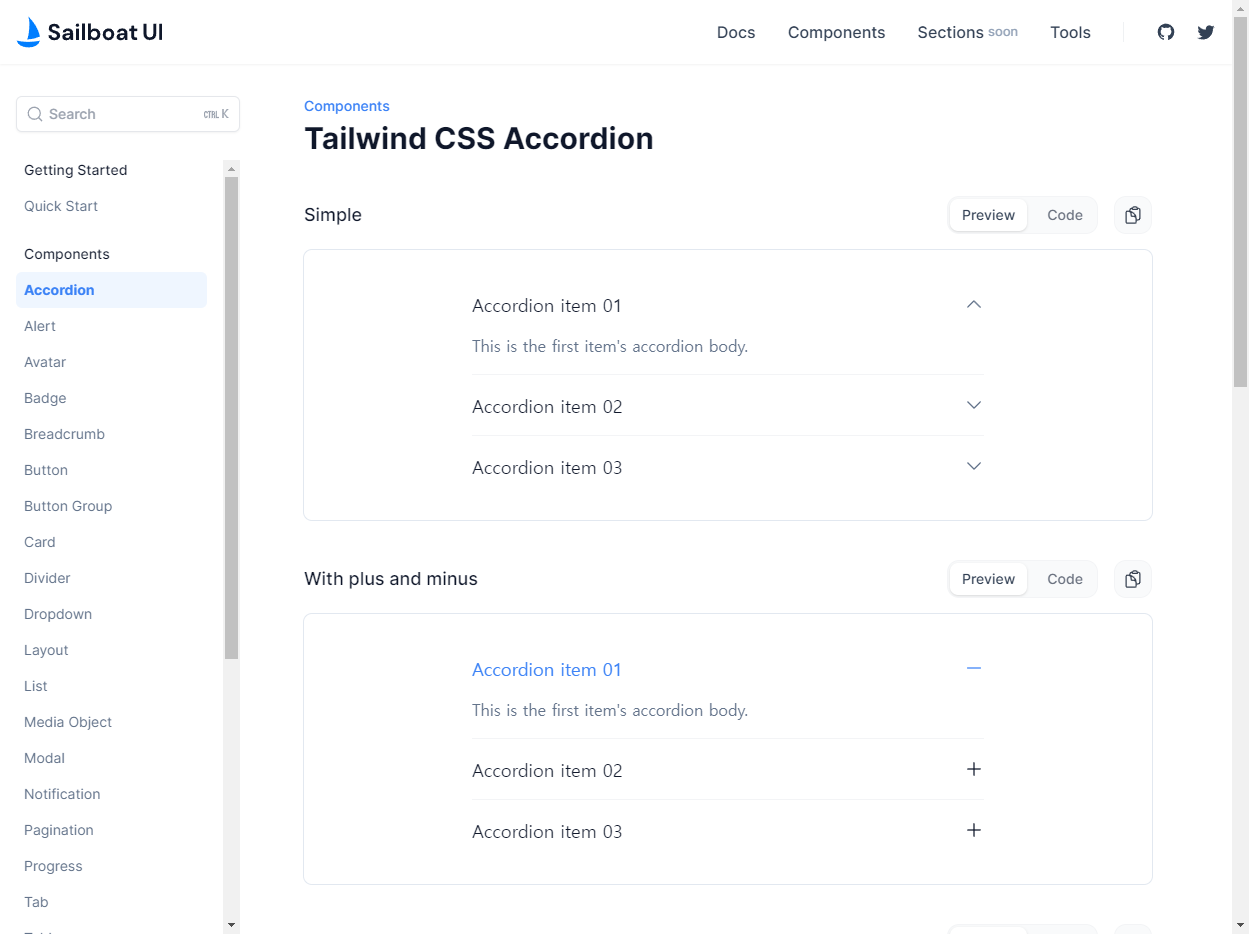Go to the Button Group sidebar link
The height and width of the screenshot is (934, 1249).
tap(68, 506)
